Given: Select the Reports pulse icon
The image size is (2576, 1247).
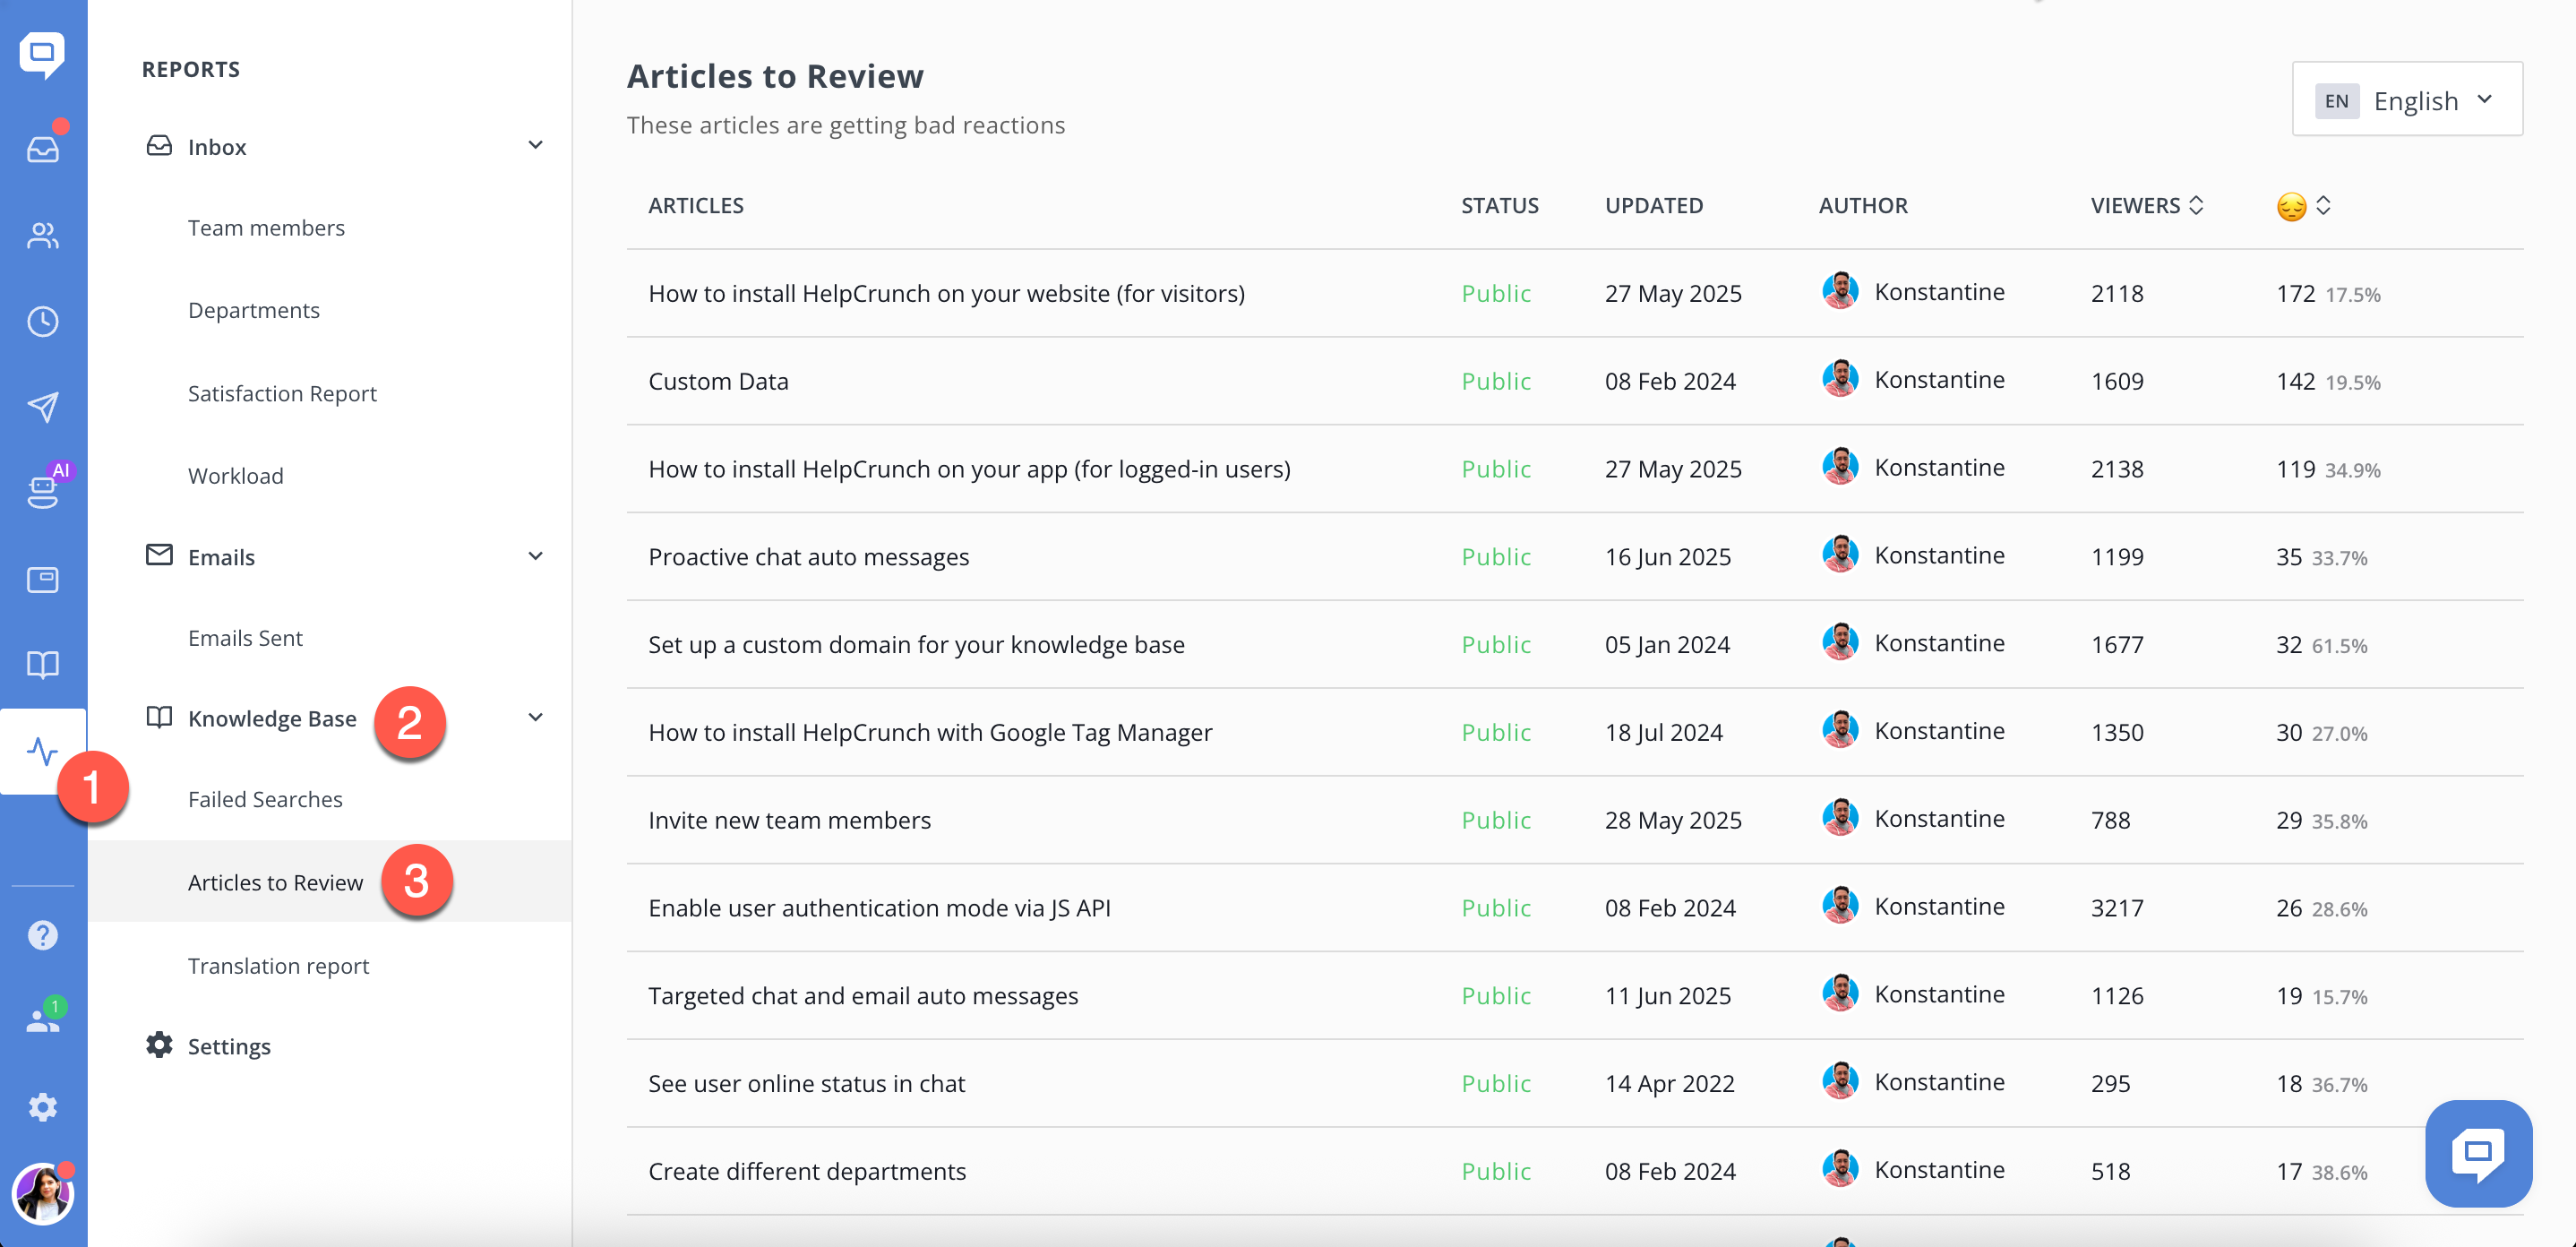Looking at the screenshot, I should click(x=42, y=751).
